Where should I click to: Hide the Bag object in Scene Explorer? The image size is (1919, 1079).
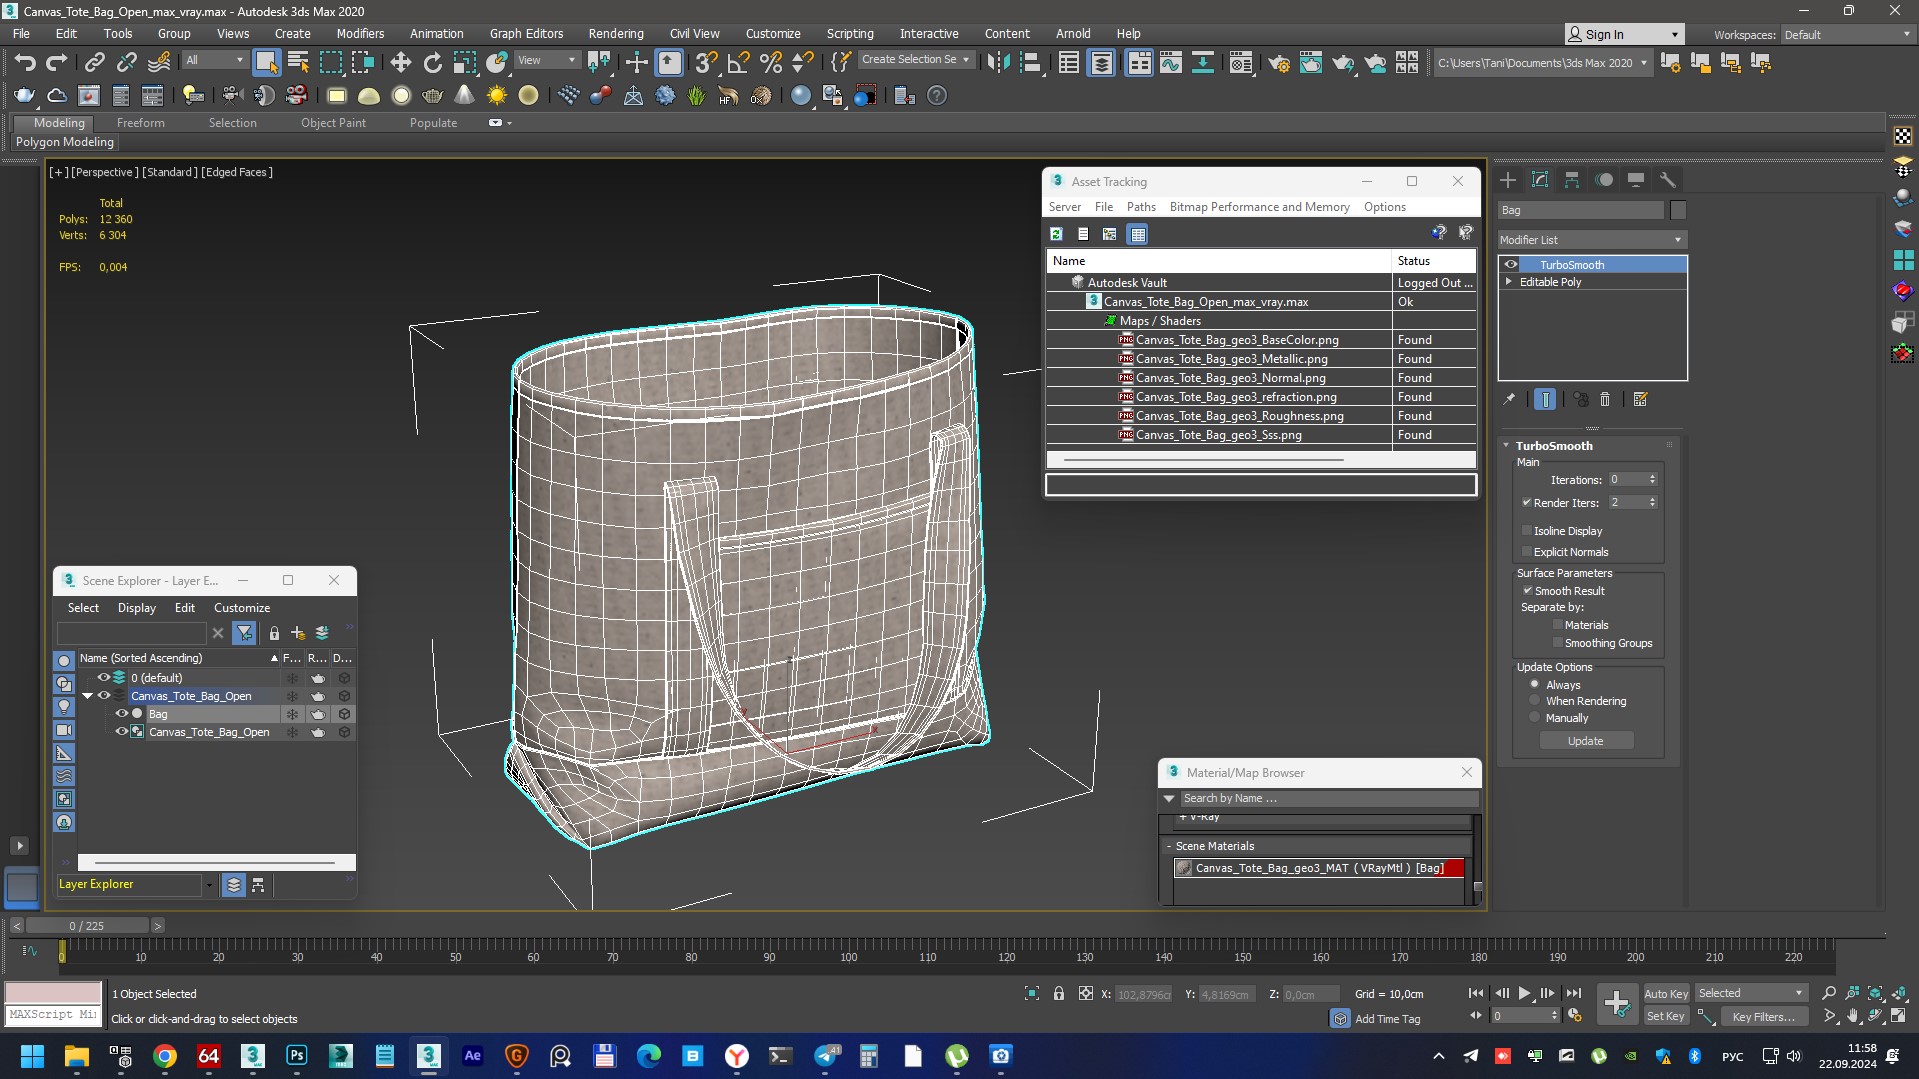click(x=122, y=714)
